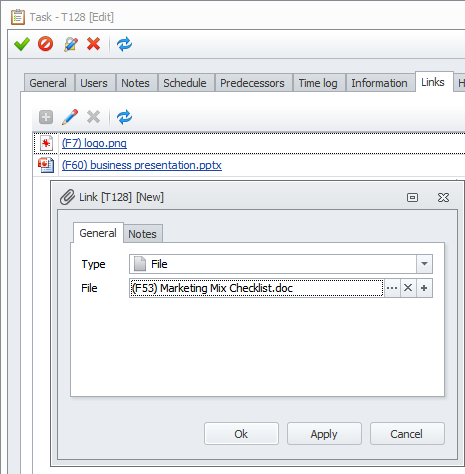Click the red X delete icon in top toolbar

[94, 44]
